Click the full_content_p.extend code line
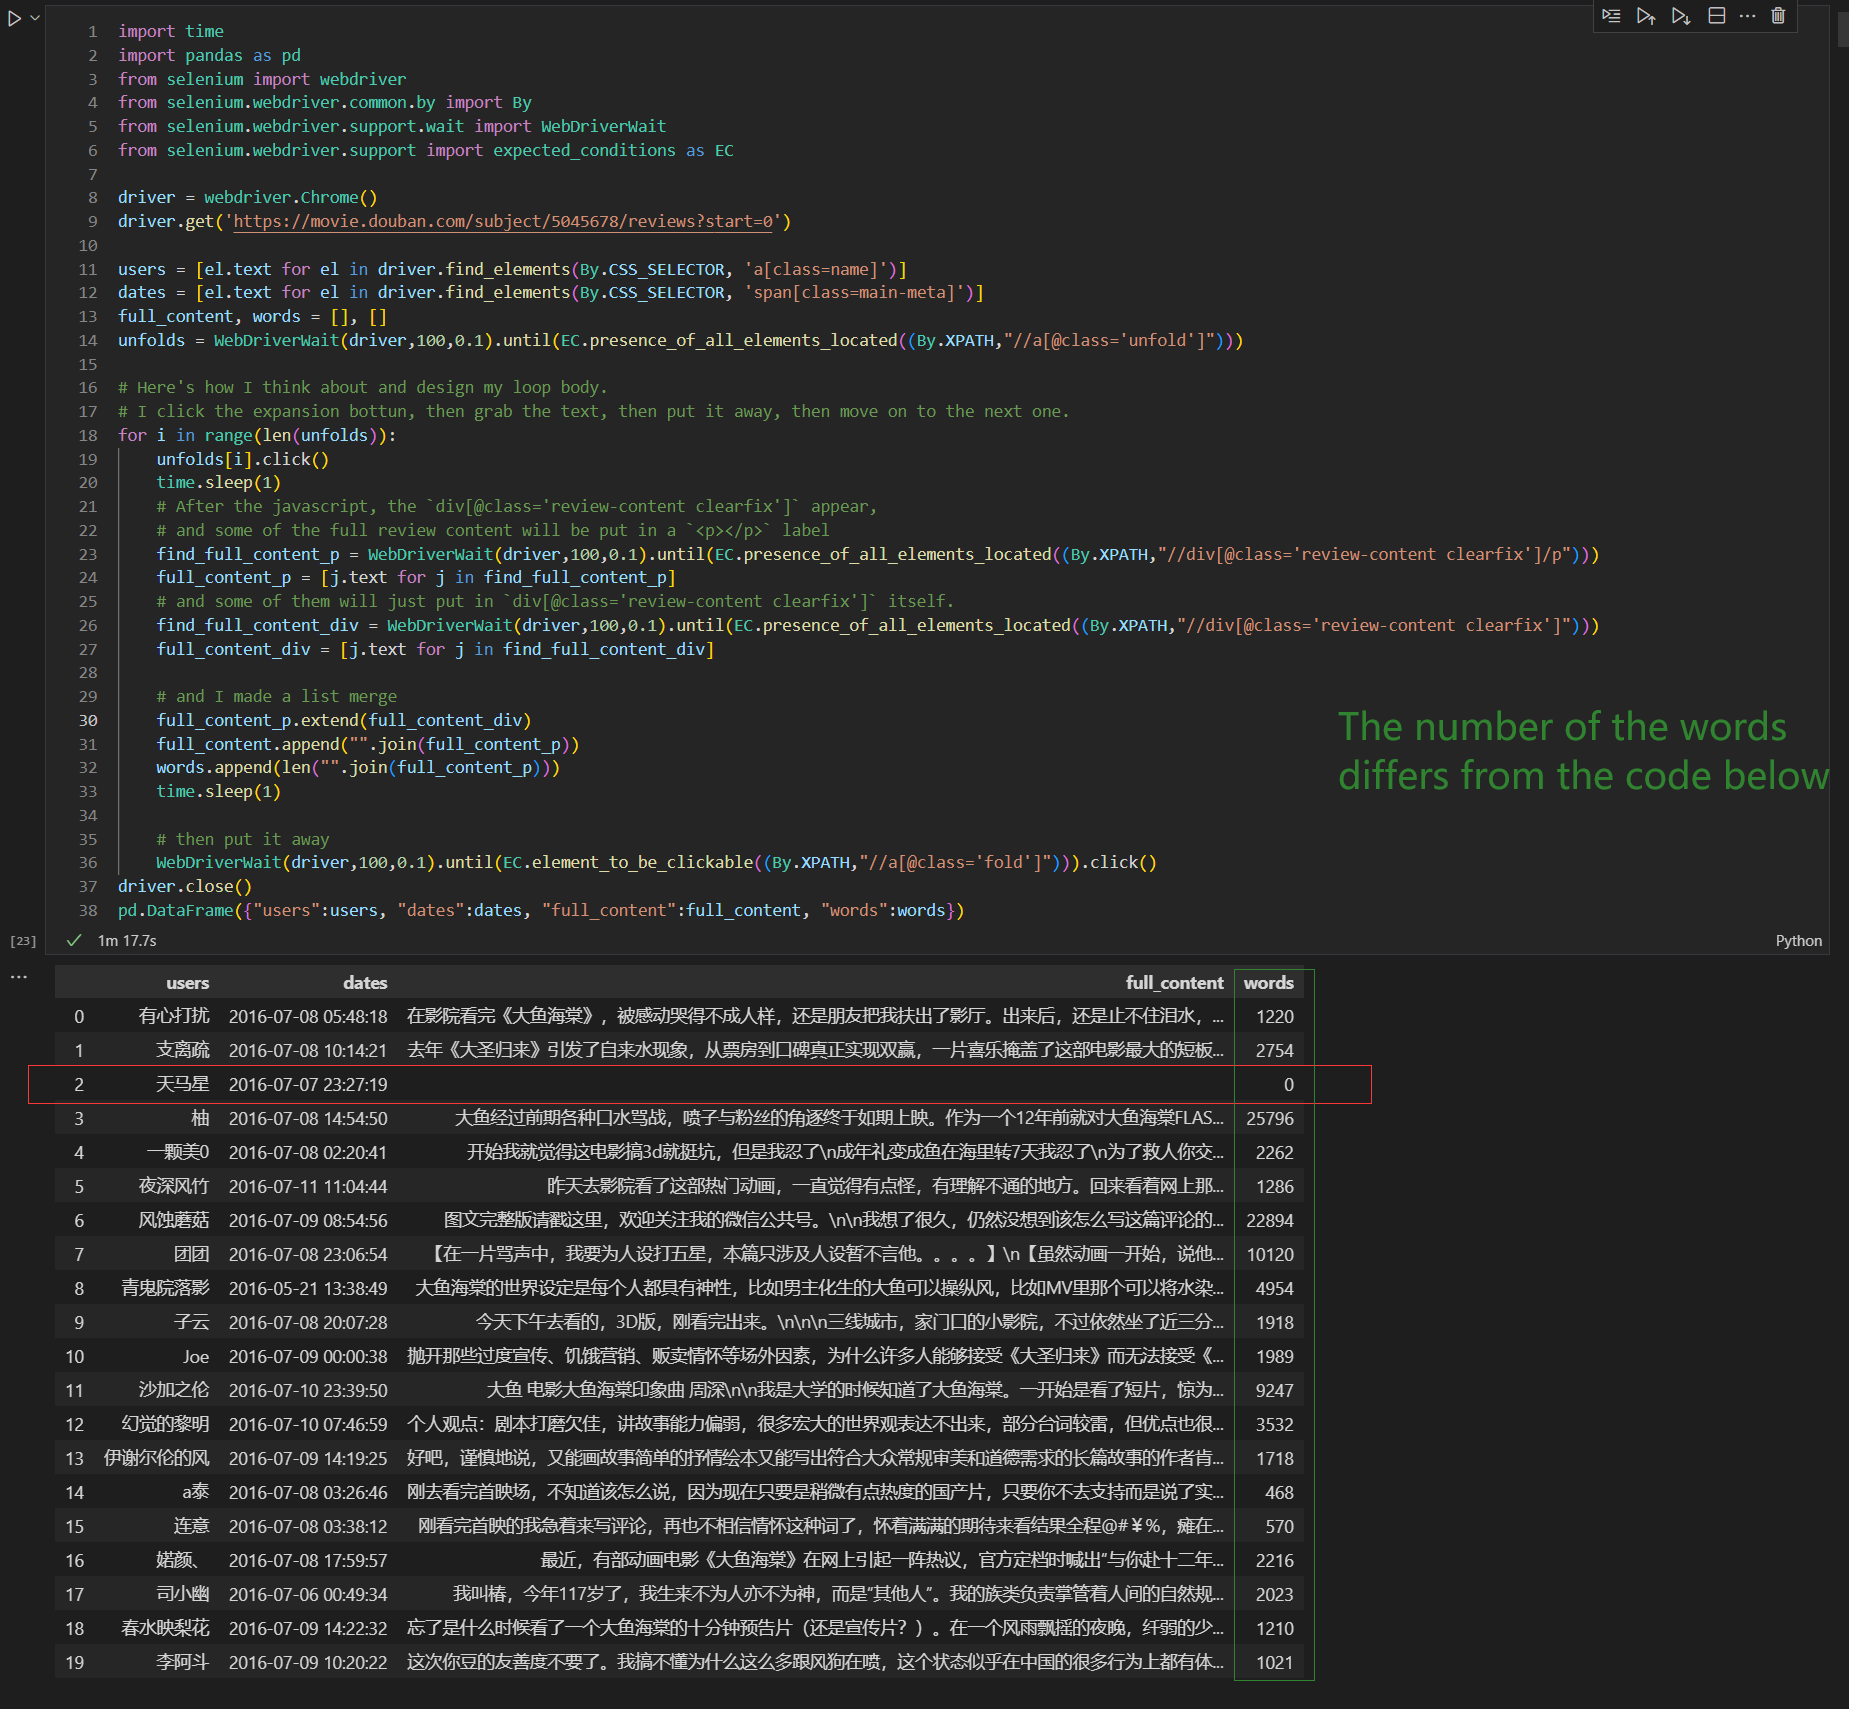The width and height of the screenshot is (1849, 1709). click(343, 720)
